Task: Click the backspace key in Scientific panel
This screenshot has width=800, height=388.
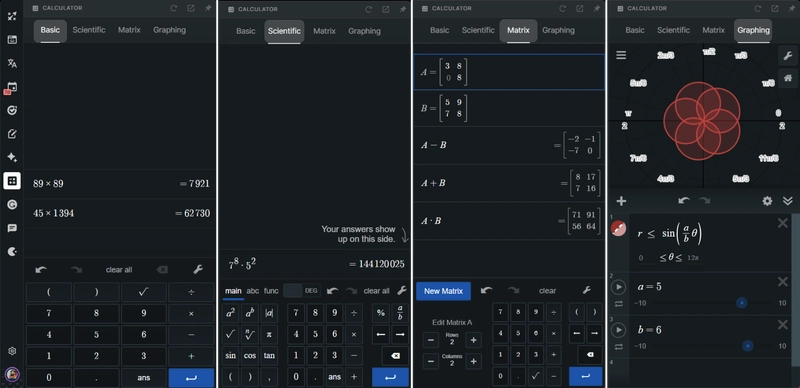Action: click(x=395, y=356)
